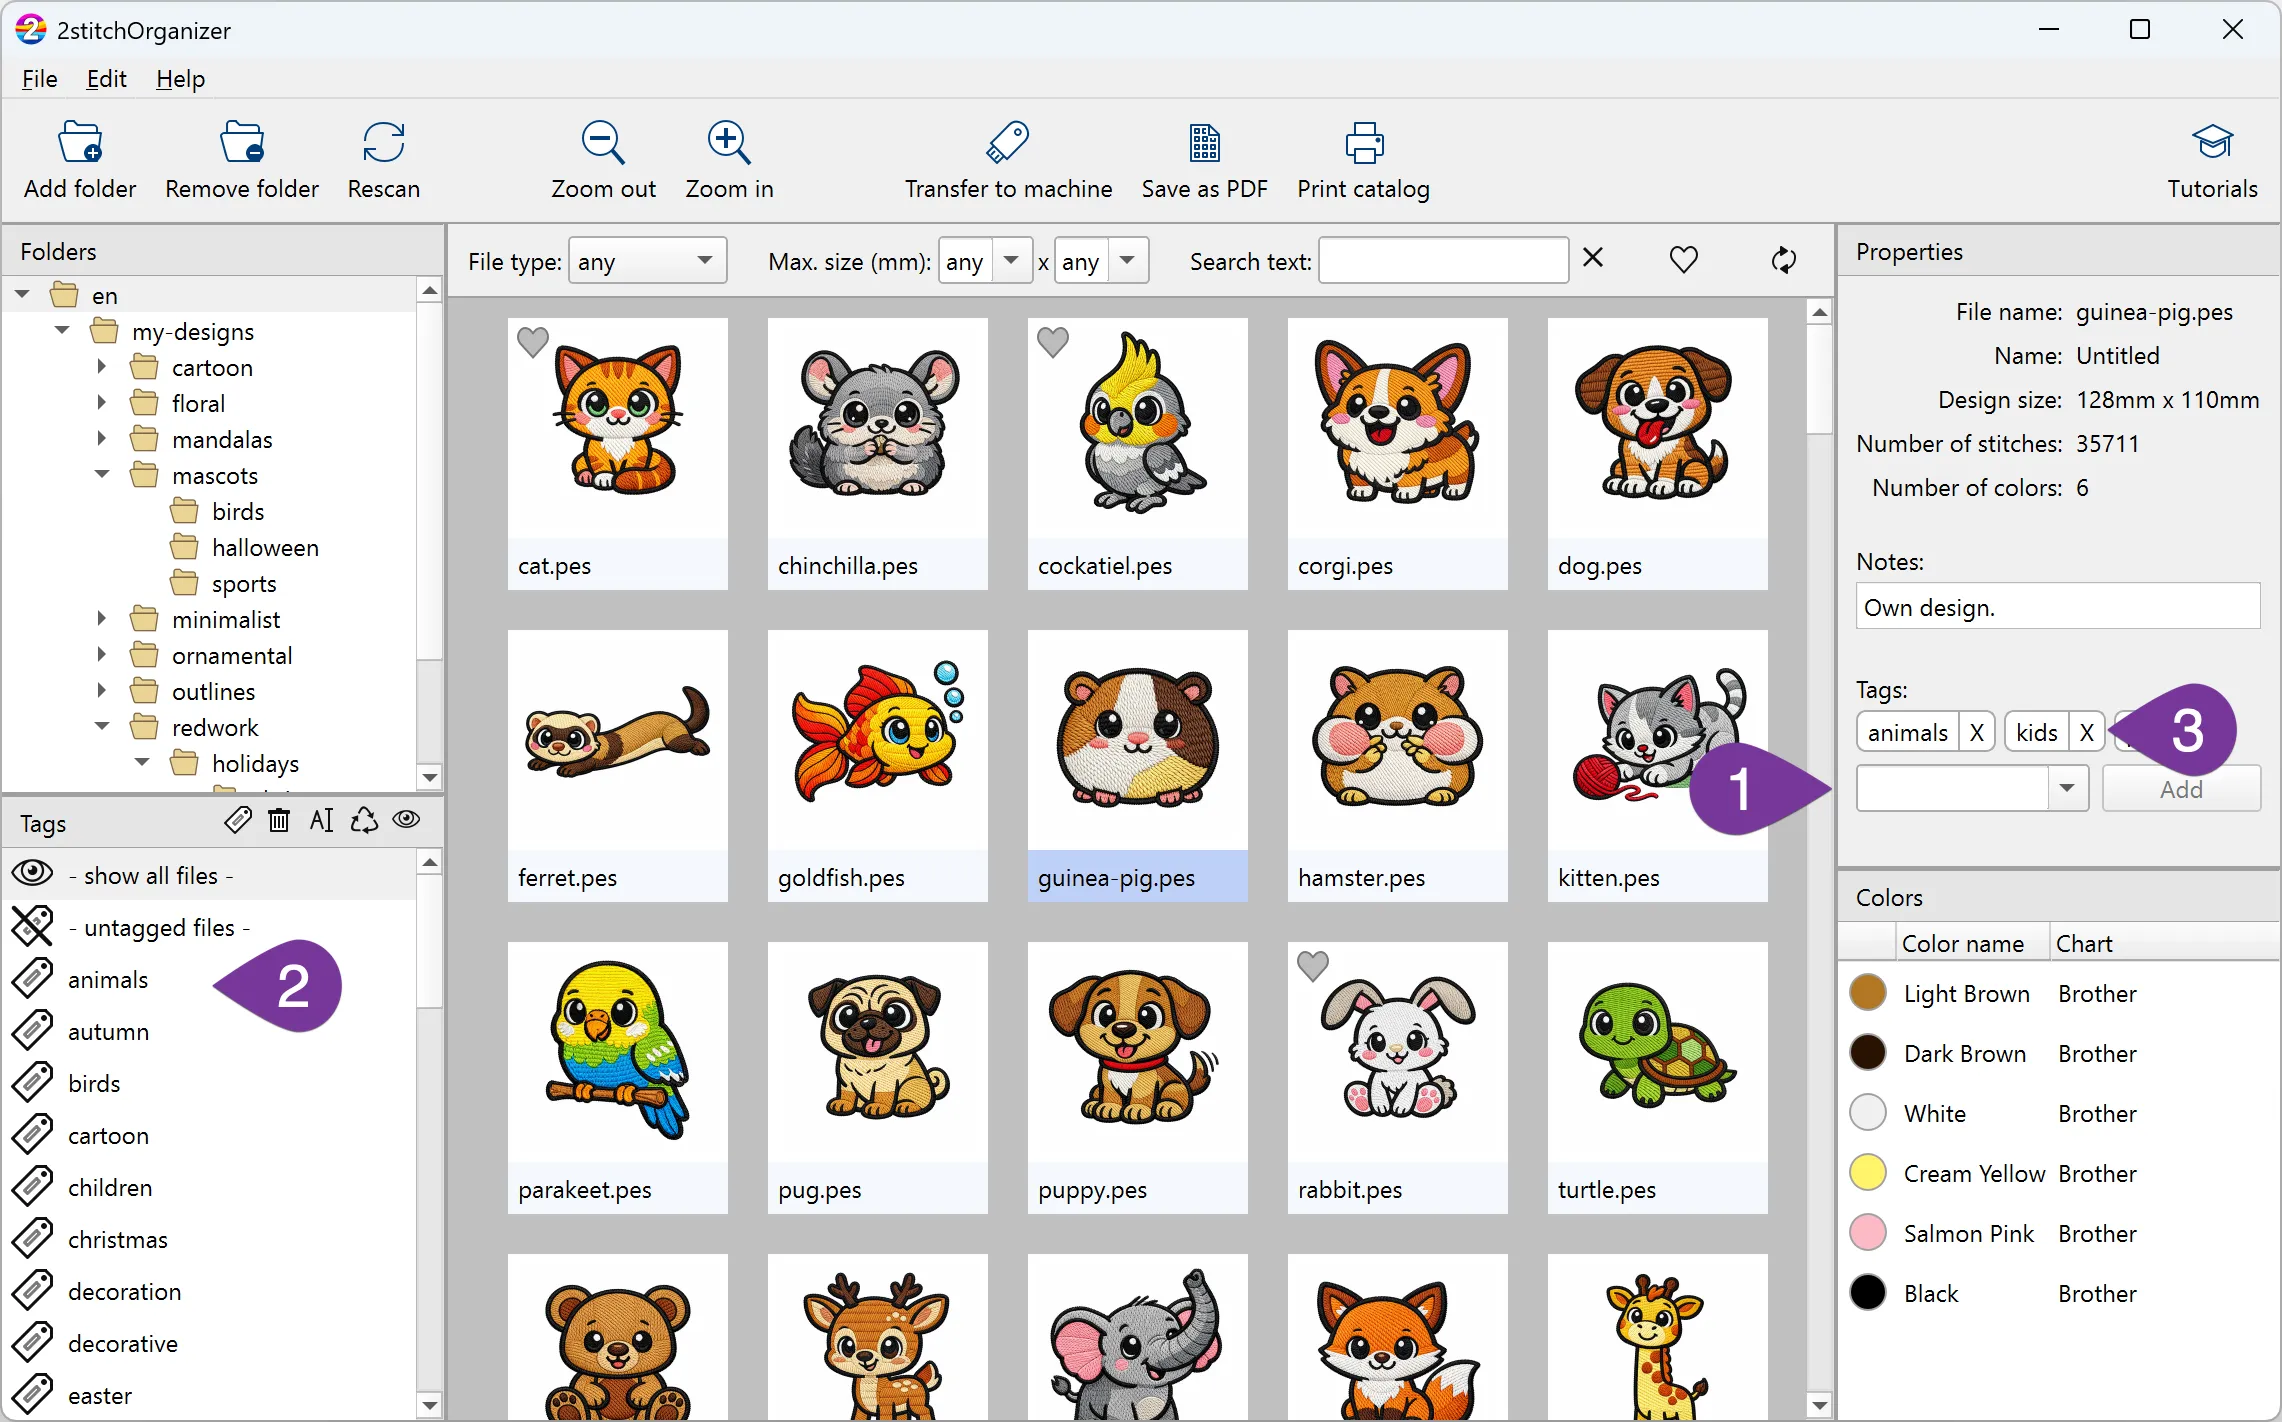Select the decoration tag
2282x1422 pixels.
coord(125,1292)
